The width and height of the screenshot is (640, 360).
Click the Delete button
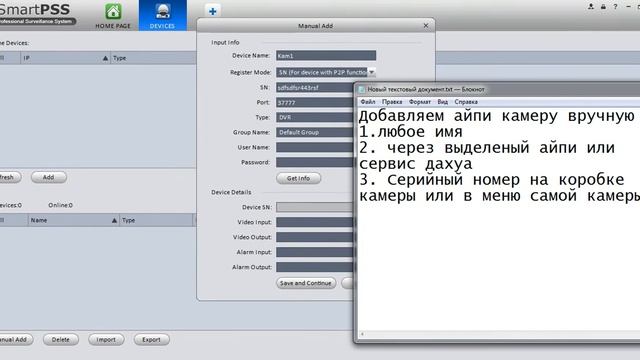click(x=60, y=339)
